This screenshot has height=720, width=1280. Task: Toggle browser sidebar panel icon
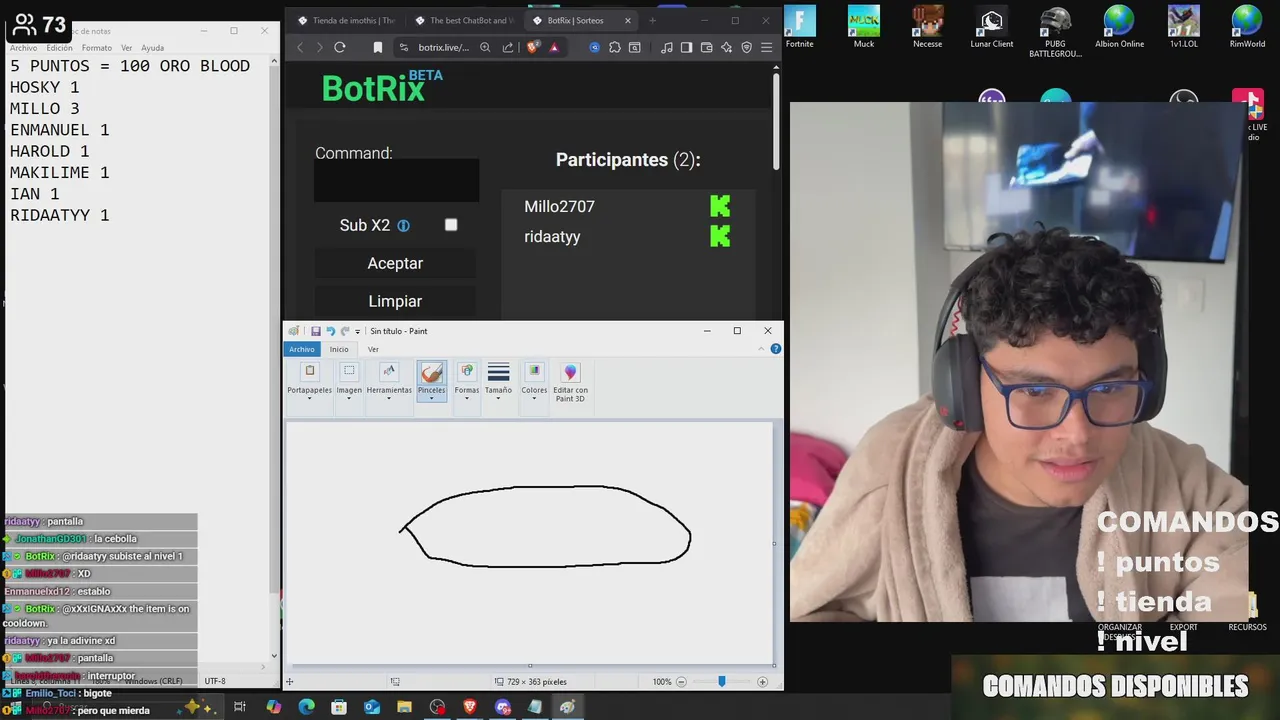point(686,47)
